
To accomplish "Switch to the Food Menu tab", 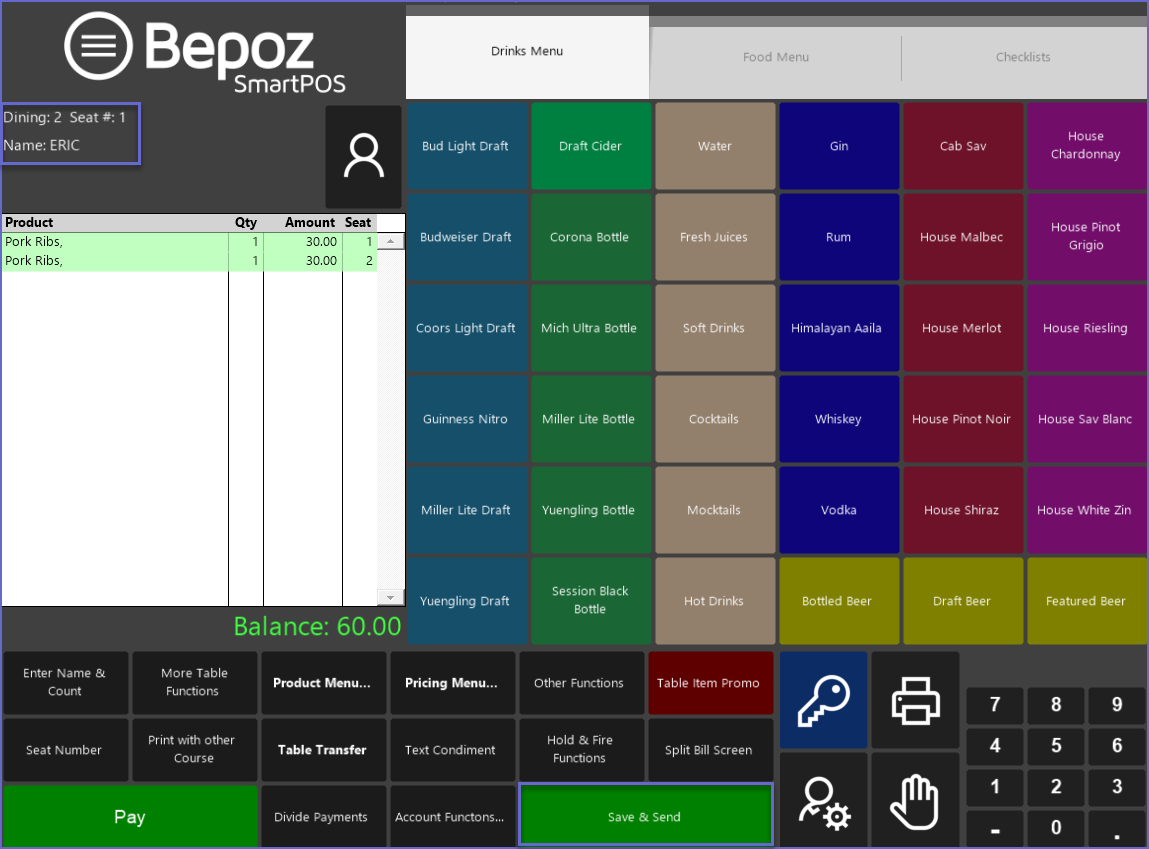I will pyautogui.click(x=776, y=57).
